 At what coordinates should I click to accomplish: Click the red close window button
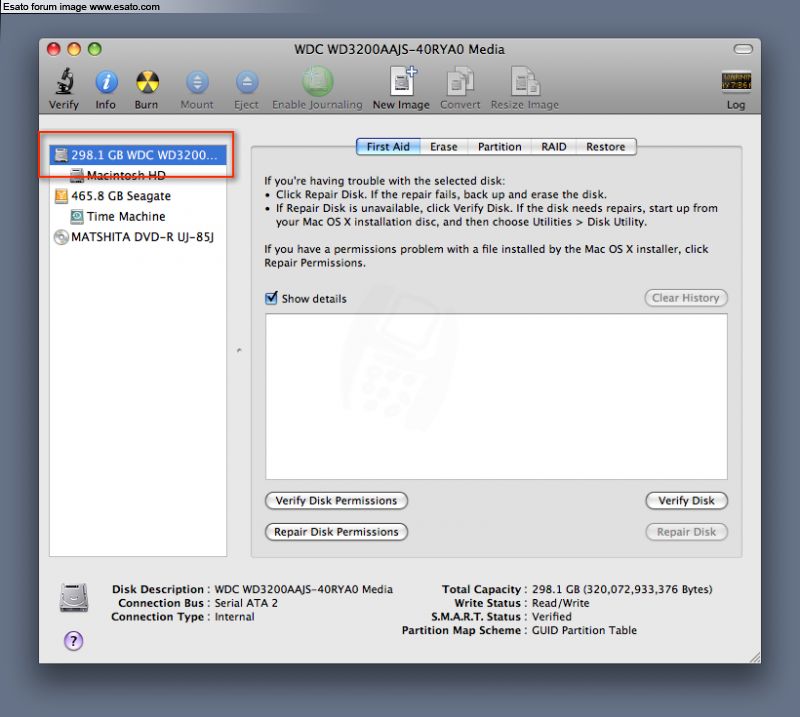point(54,49)
